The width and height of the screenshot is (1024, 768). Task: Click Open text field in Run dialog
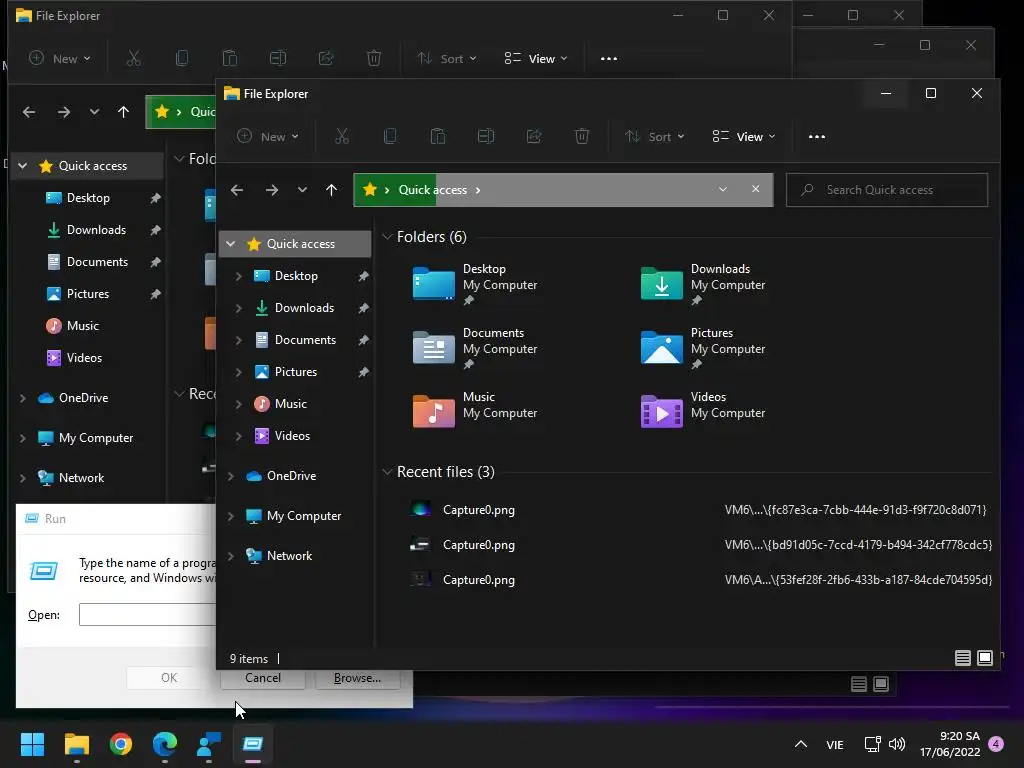click(148, 614)
